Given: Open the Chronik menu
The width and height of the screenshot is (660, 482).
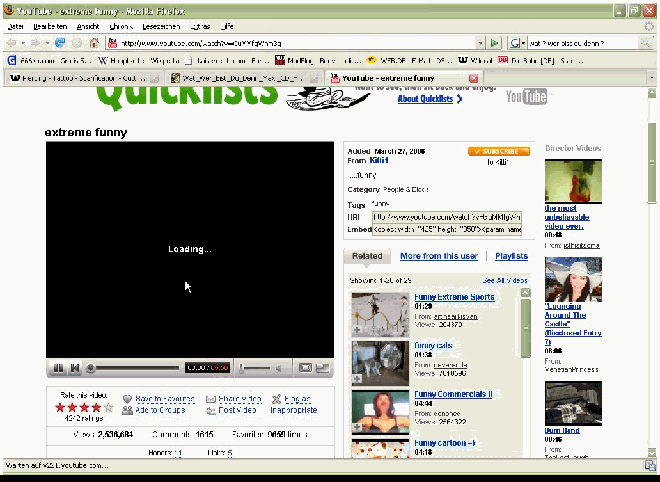Looking at the screenshot, I should (121, 26).
